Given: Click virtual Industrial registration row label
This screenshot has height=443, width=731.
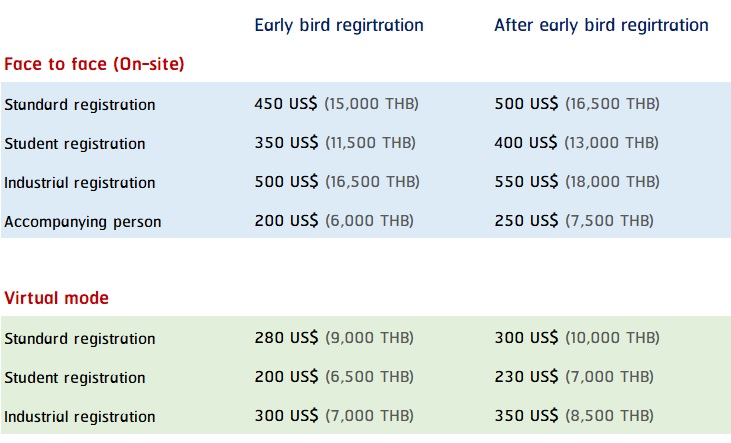Looking at the screenshot, I should (x=80, y=417).
